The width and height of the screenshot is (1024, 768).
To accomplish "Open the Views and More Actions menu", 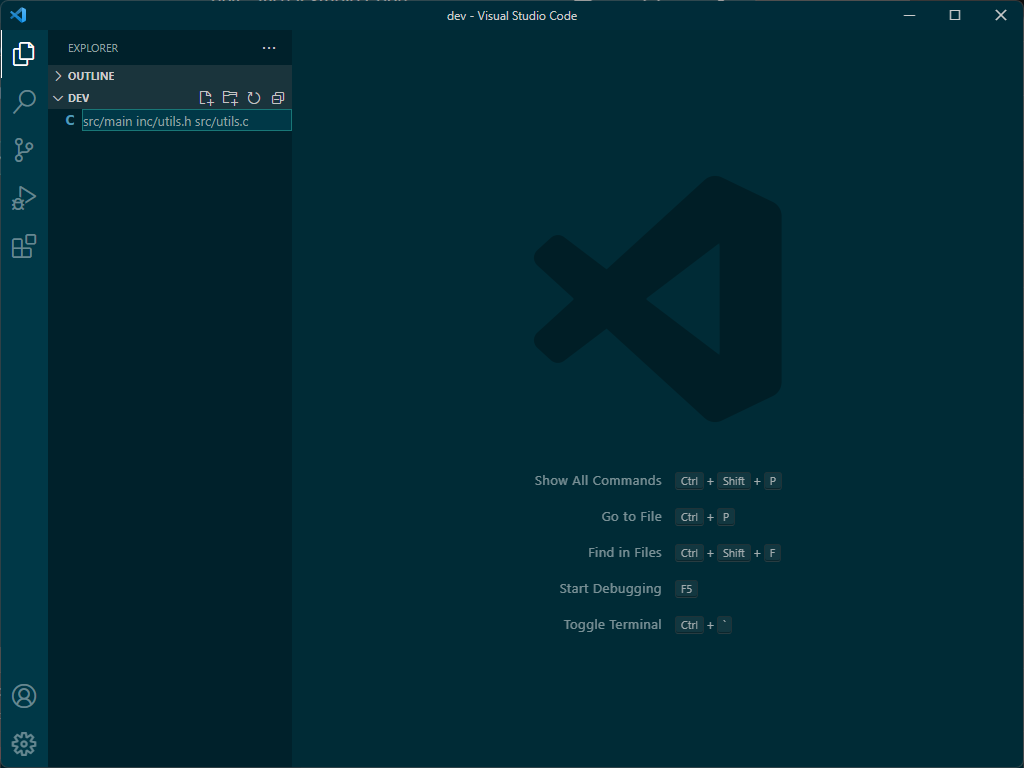I will coord(268,47).
